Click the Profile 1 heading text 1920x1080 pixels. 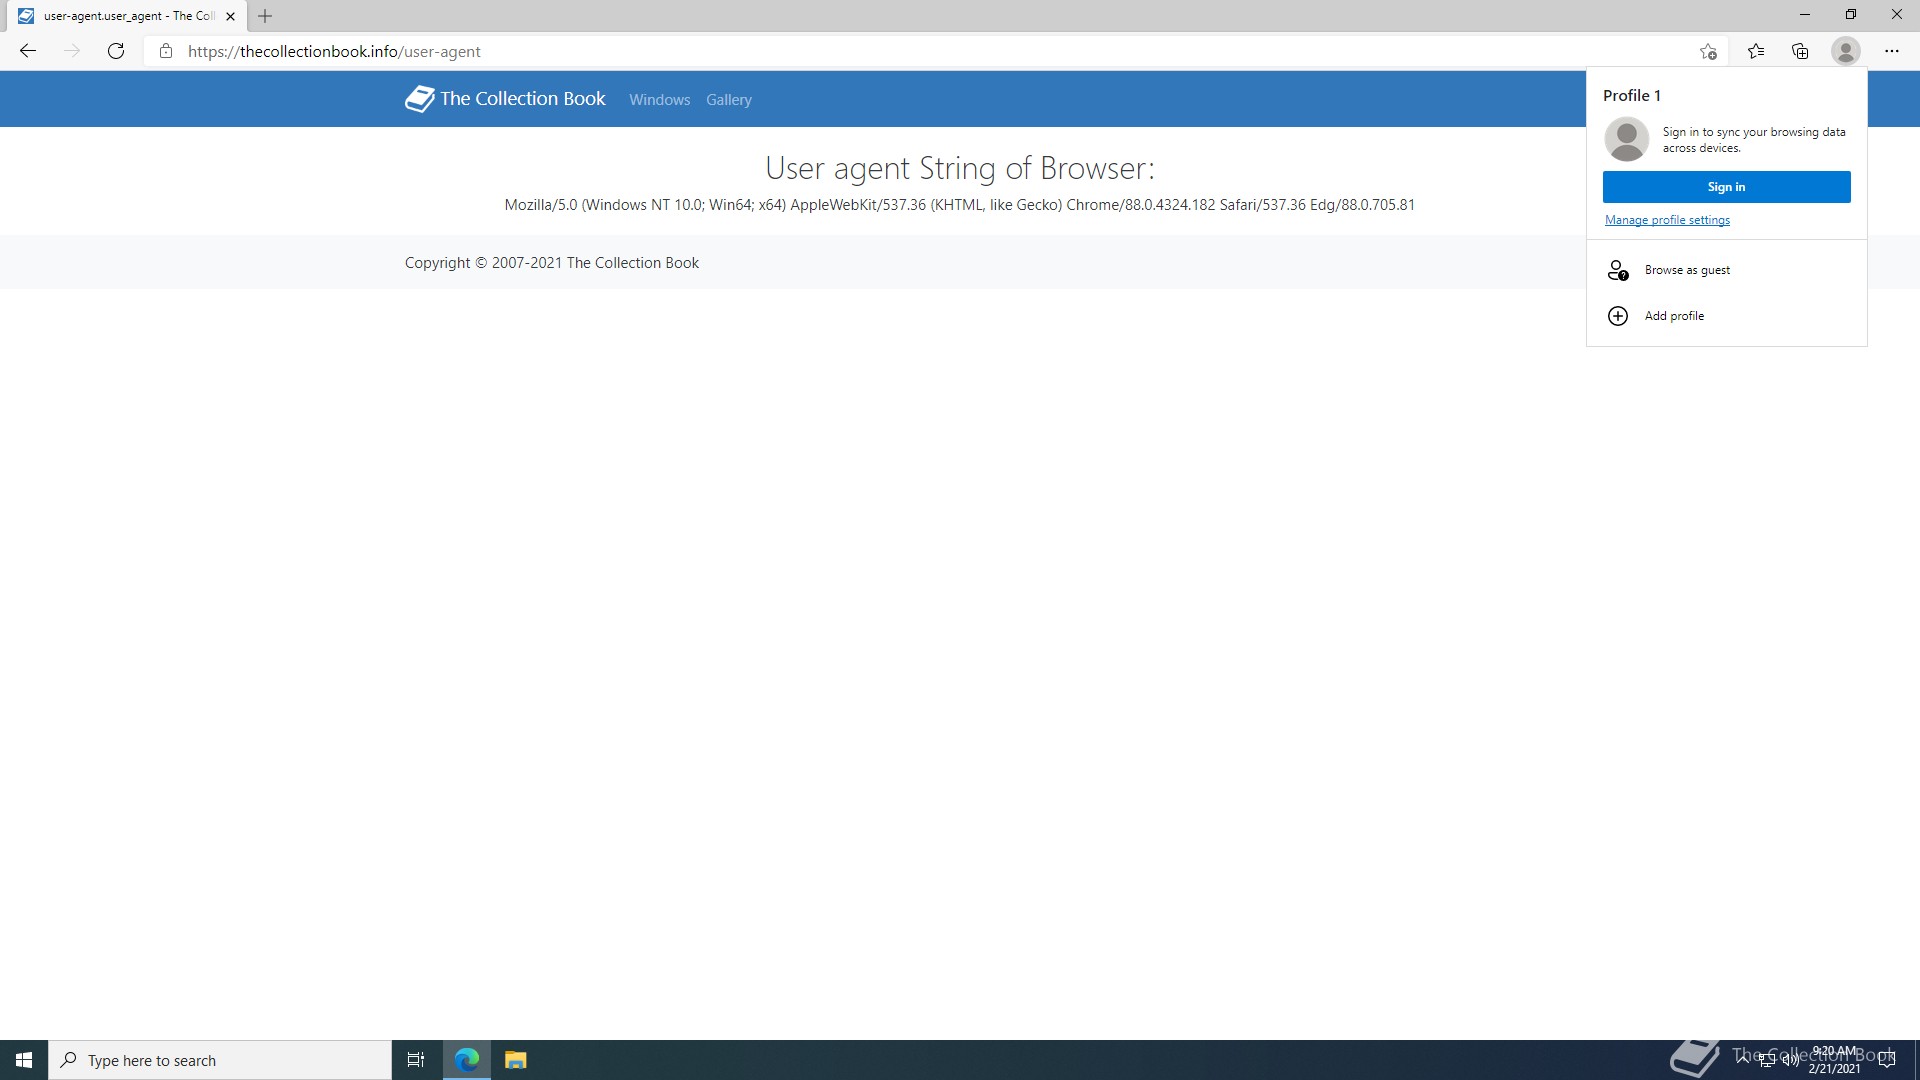click(x=1631, y=95)
